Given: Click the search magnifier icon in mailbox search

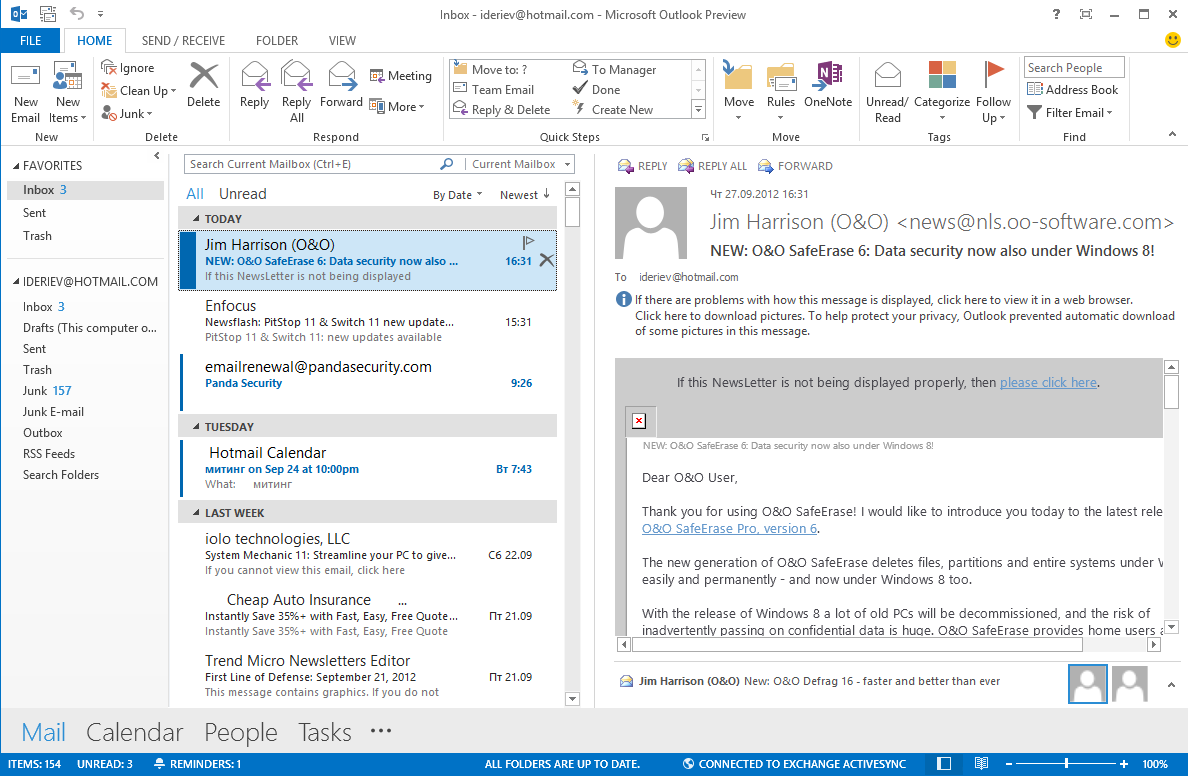Looking at the screenshot, I should (x=447, y=164).
